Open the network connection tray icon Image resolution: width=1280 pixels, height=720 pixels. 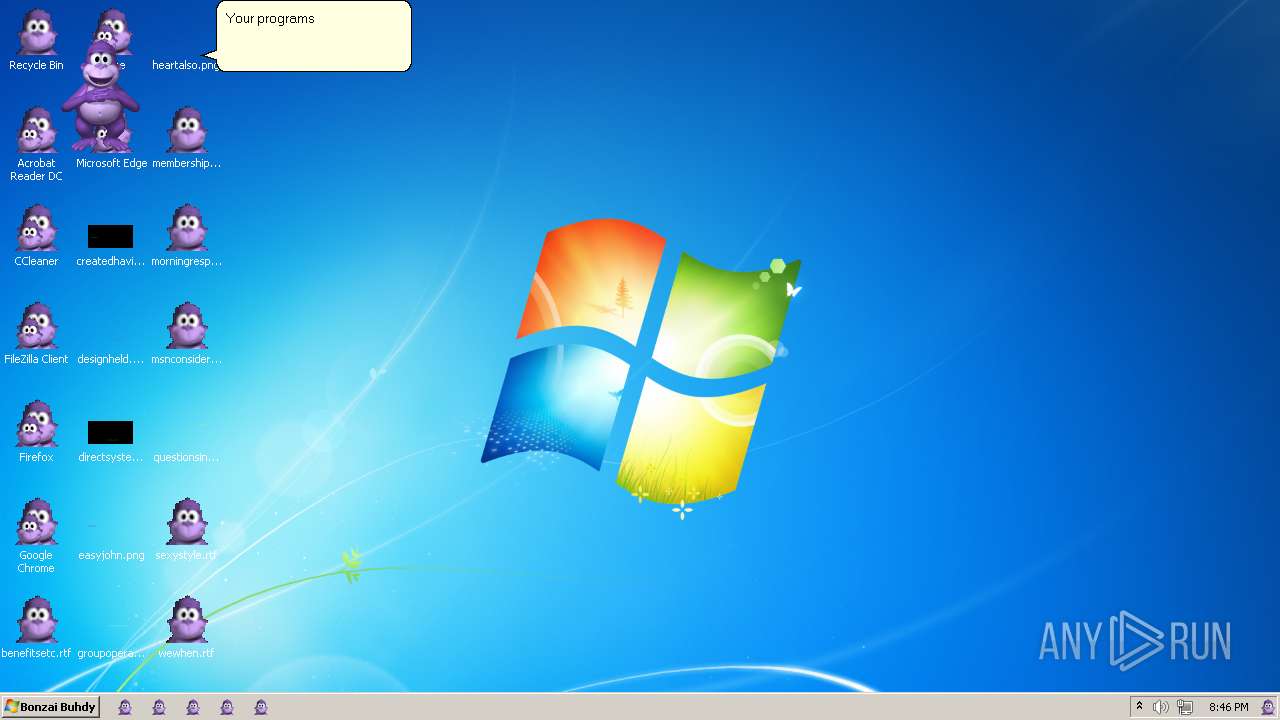click(1185, 707)
